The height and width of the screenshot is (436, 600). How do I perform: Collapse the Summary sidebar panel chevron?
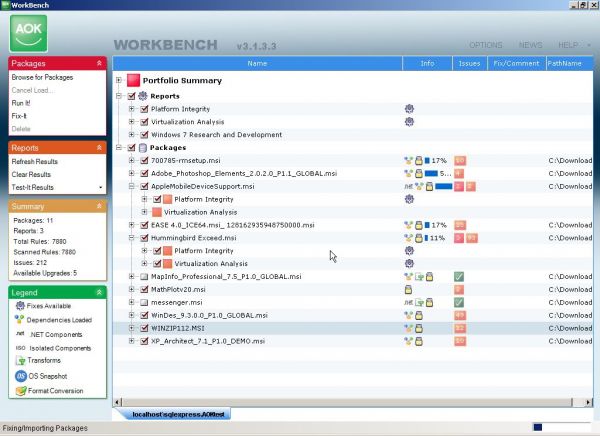click(x=99, y=206)
